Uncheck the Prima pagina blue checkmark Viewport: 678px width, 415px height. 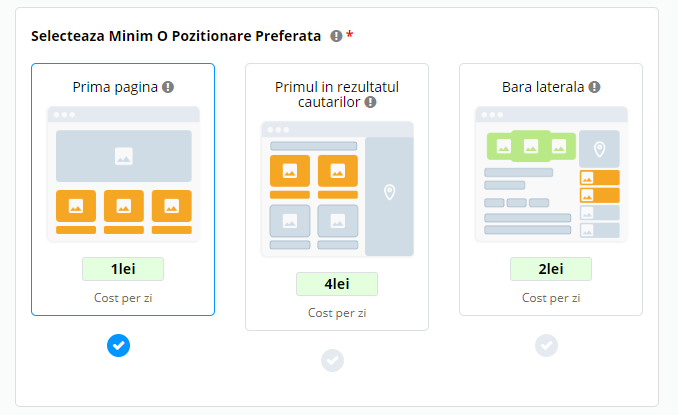pyautogui.click(x=118, y=345)
